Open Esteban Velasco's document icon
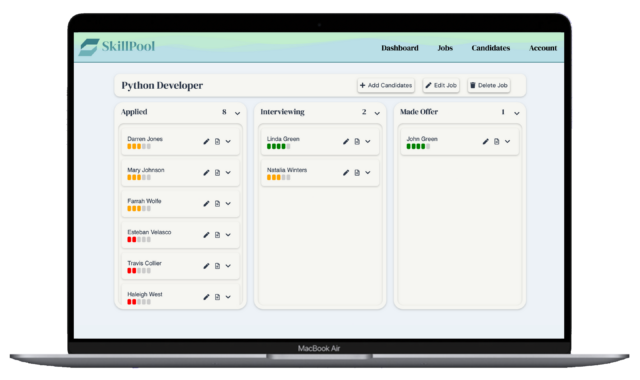This screenshot has width=640, height=380. (x=218, y=235)
